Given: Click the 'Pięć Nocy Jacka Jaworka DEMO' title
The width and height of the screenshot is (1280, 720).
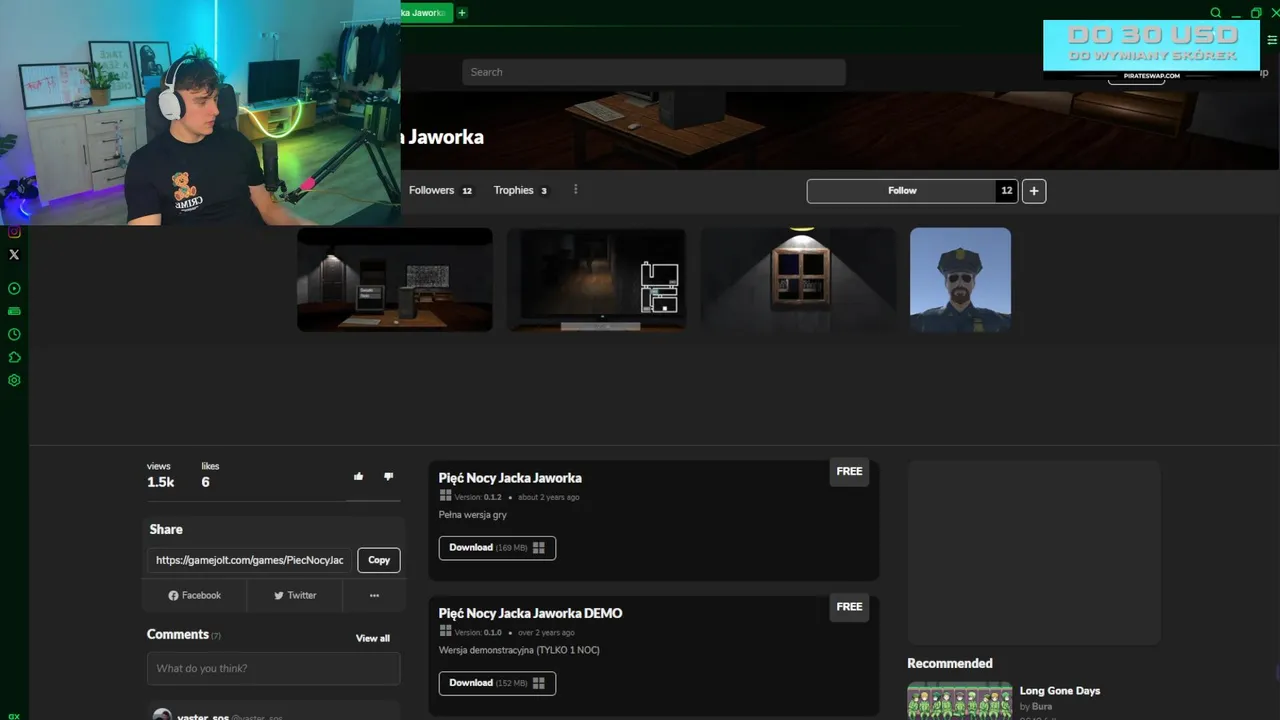Looking at the screenshot, I should pos(530,613).
